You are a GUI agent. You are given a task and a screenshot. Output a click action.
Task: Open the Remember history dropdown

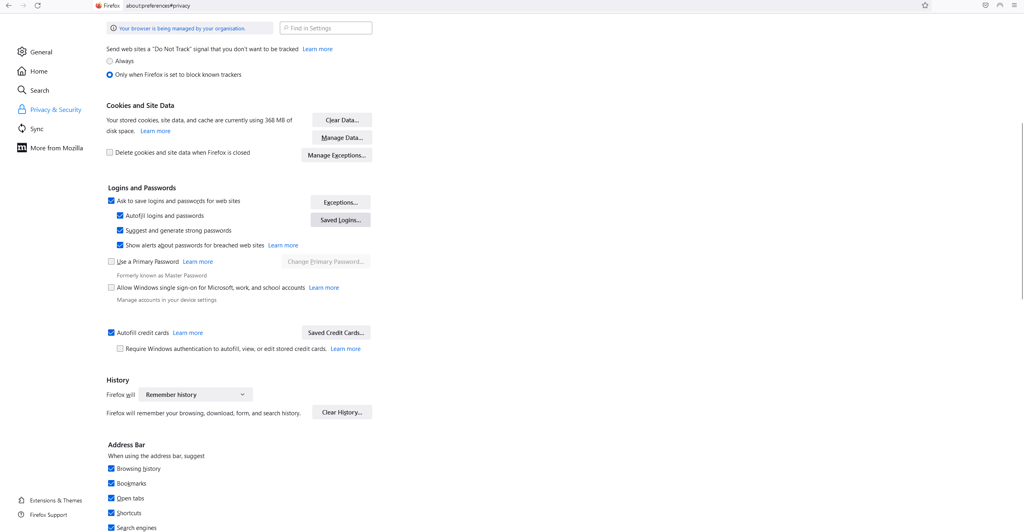point(195,394)
